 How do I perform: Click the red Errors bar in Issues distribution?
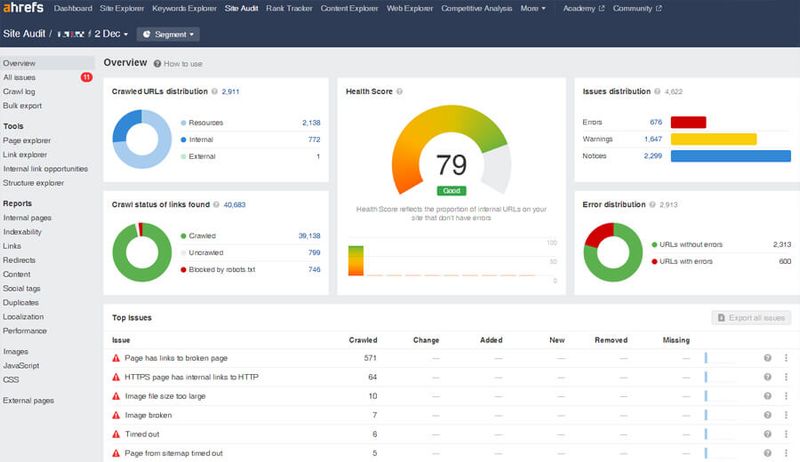click(x=688, y=122)
